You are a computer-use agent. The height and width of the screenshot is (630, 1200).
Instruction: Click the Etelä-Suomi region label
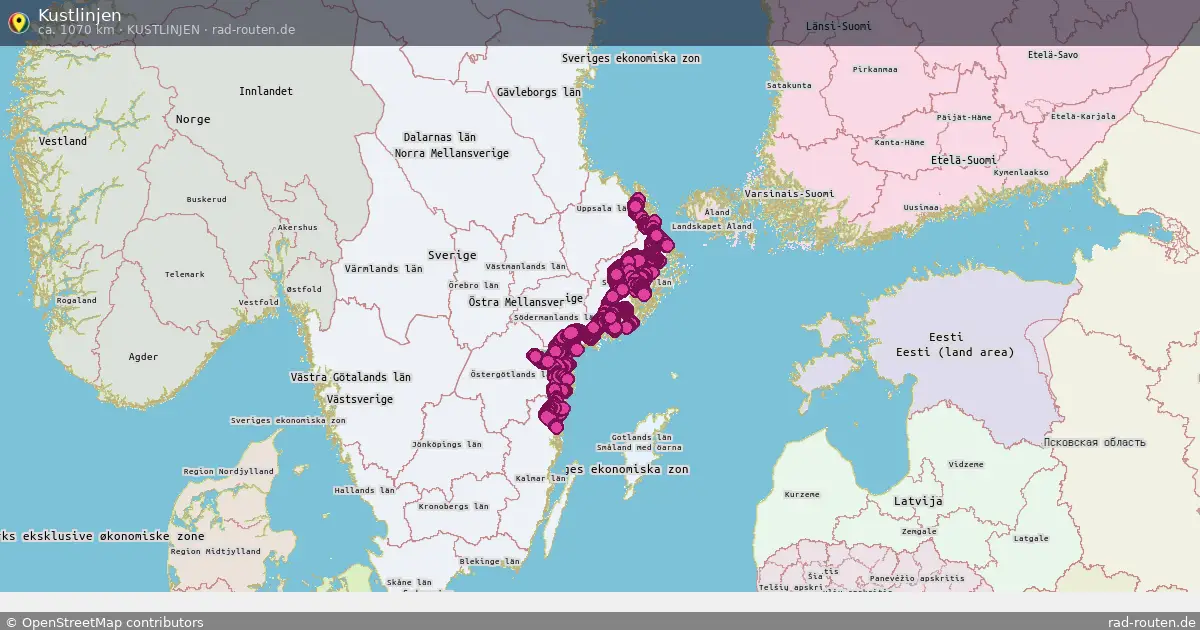(x=964, y=160)
